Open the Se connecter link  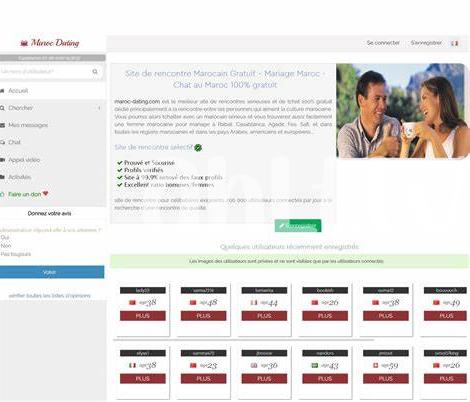pos(383,43)
